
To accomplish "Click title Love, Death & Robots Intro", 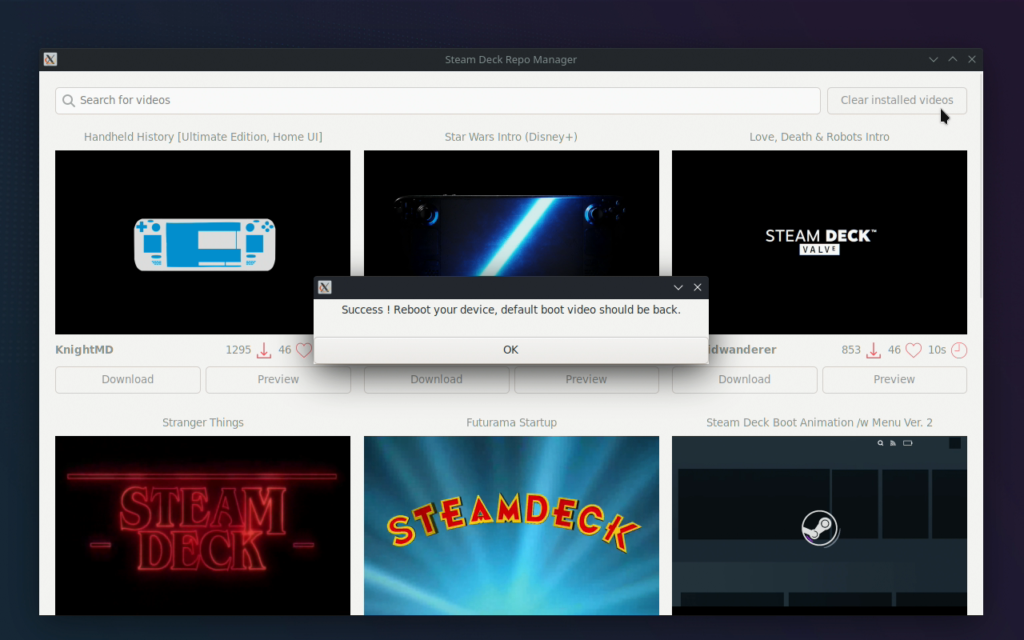I will click(820, 136).
